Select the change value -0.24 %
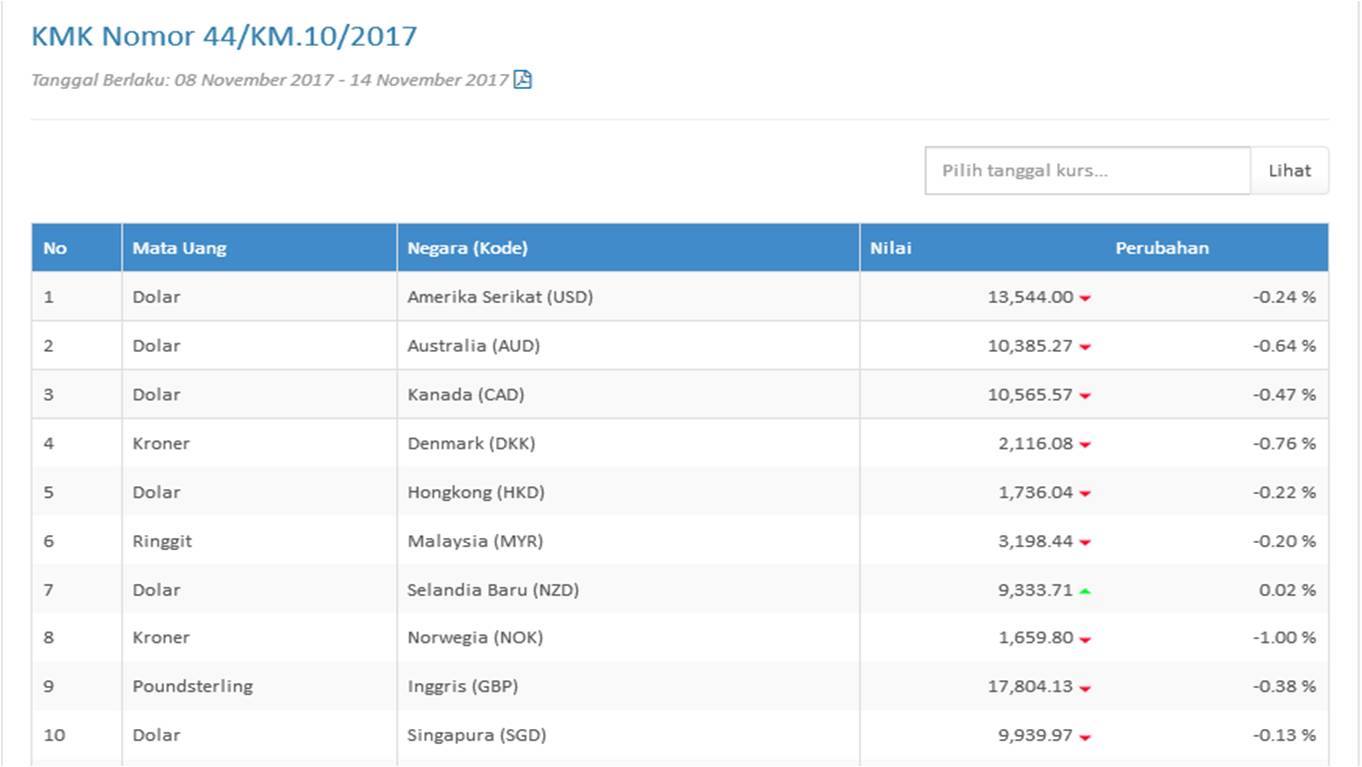 [x=1284, y=297]
